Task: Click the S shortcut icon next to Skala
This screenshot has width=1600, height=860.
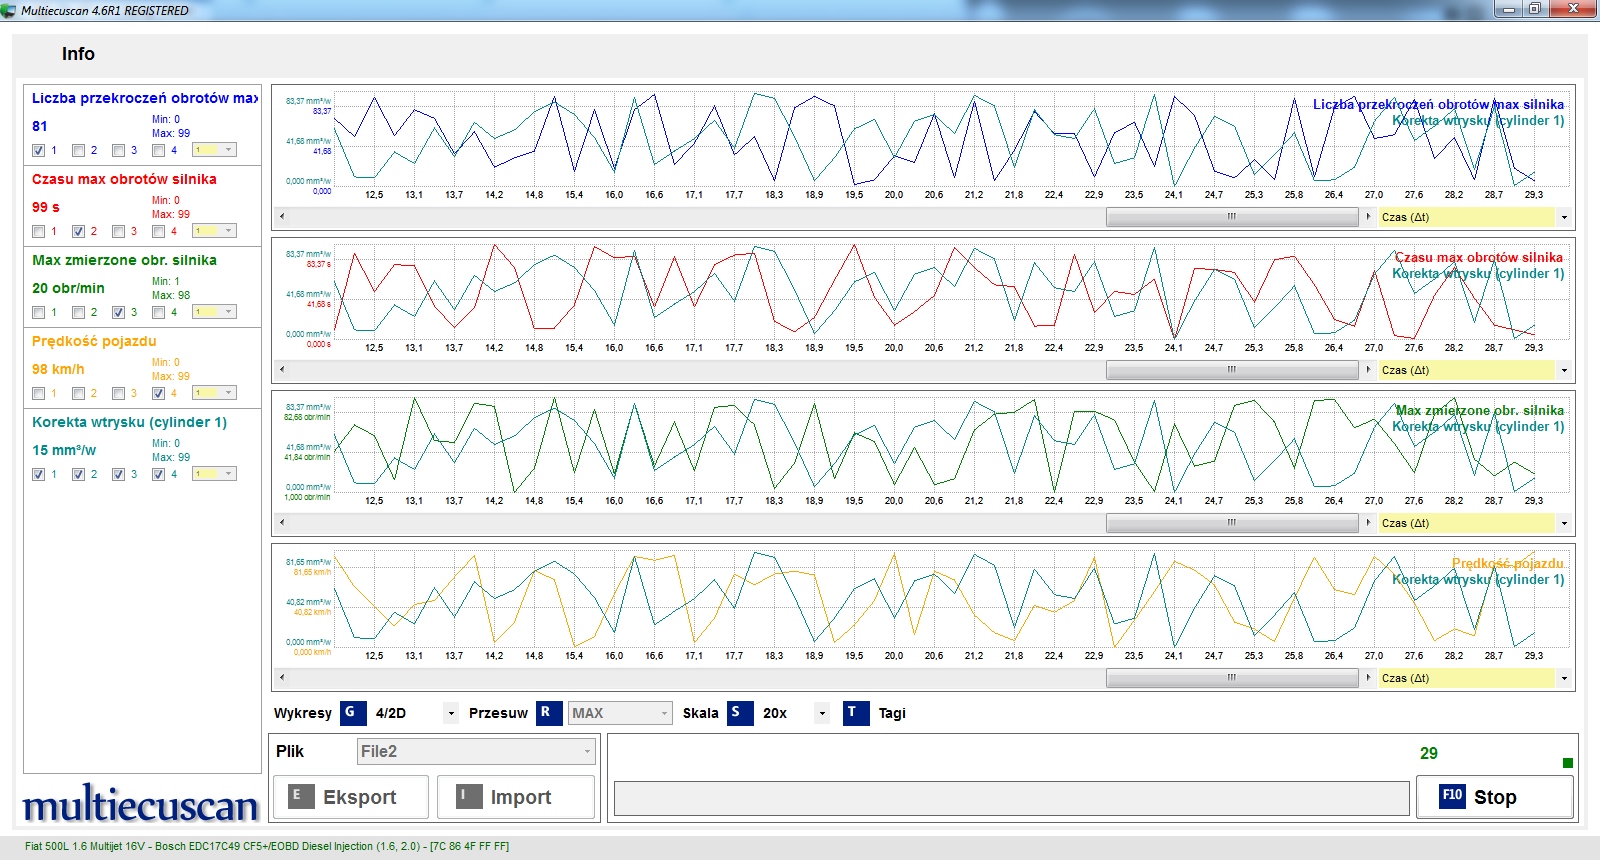Action: click(739, 713)
